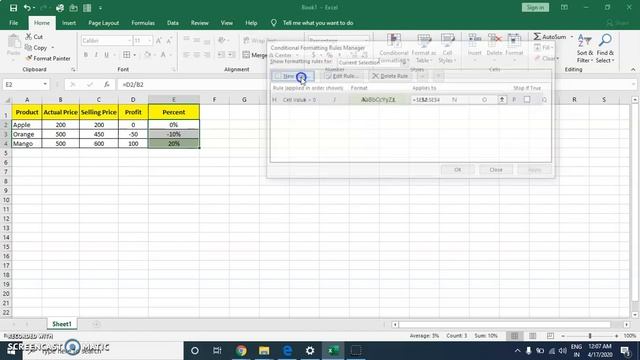Click the AutoSum sigma icon
The height and width of the screenshot is (360, 640).
click(537, 37)
